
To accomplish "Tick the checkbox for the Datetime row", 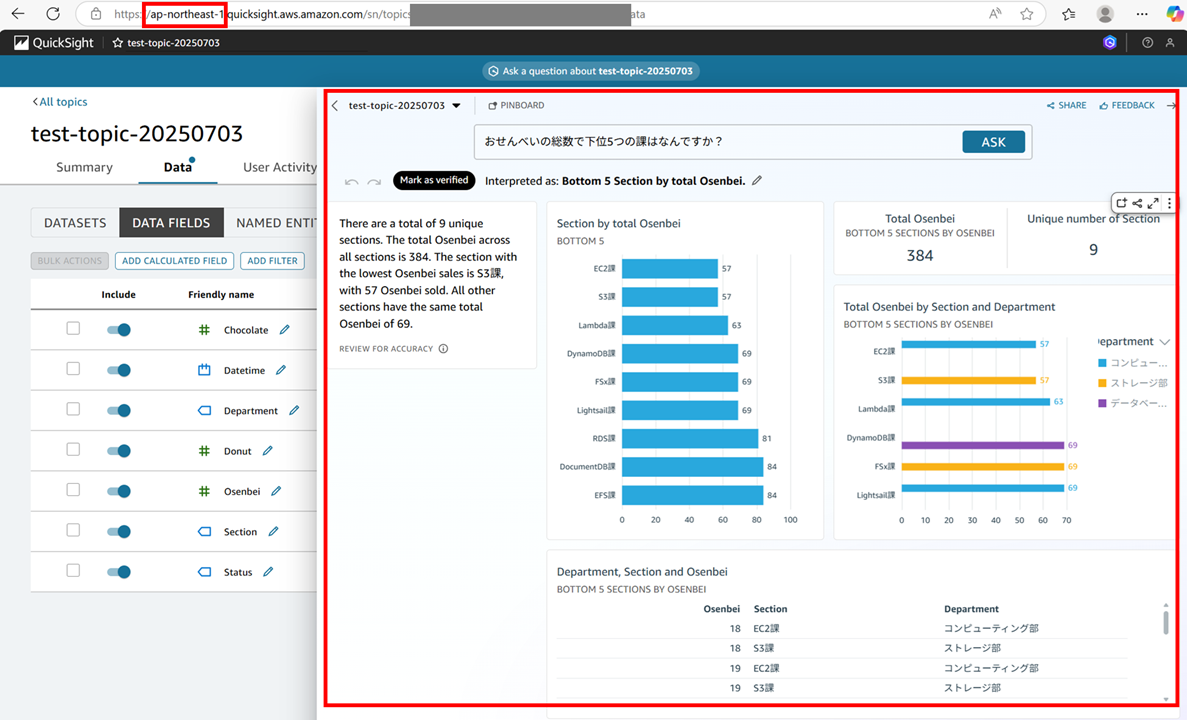I will 73,369.
